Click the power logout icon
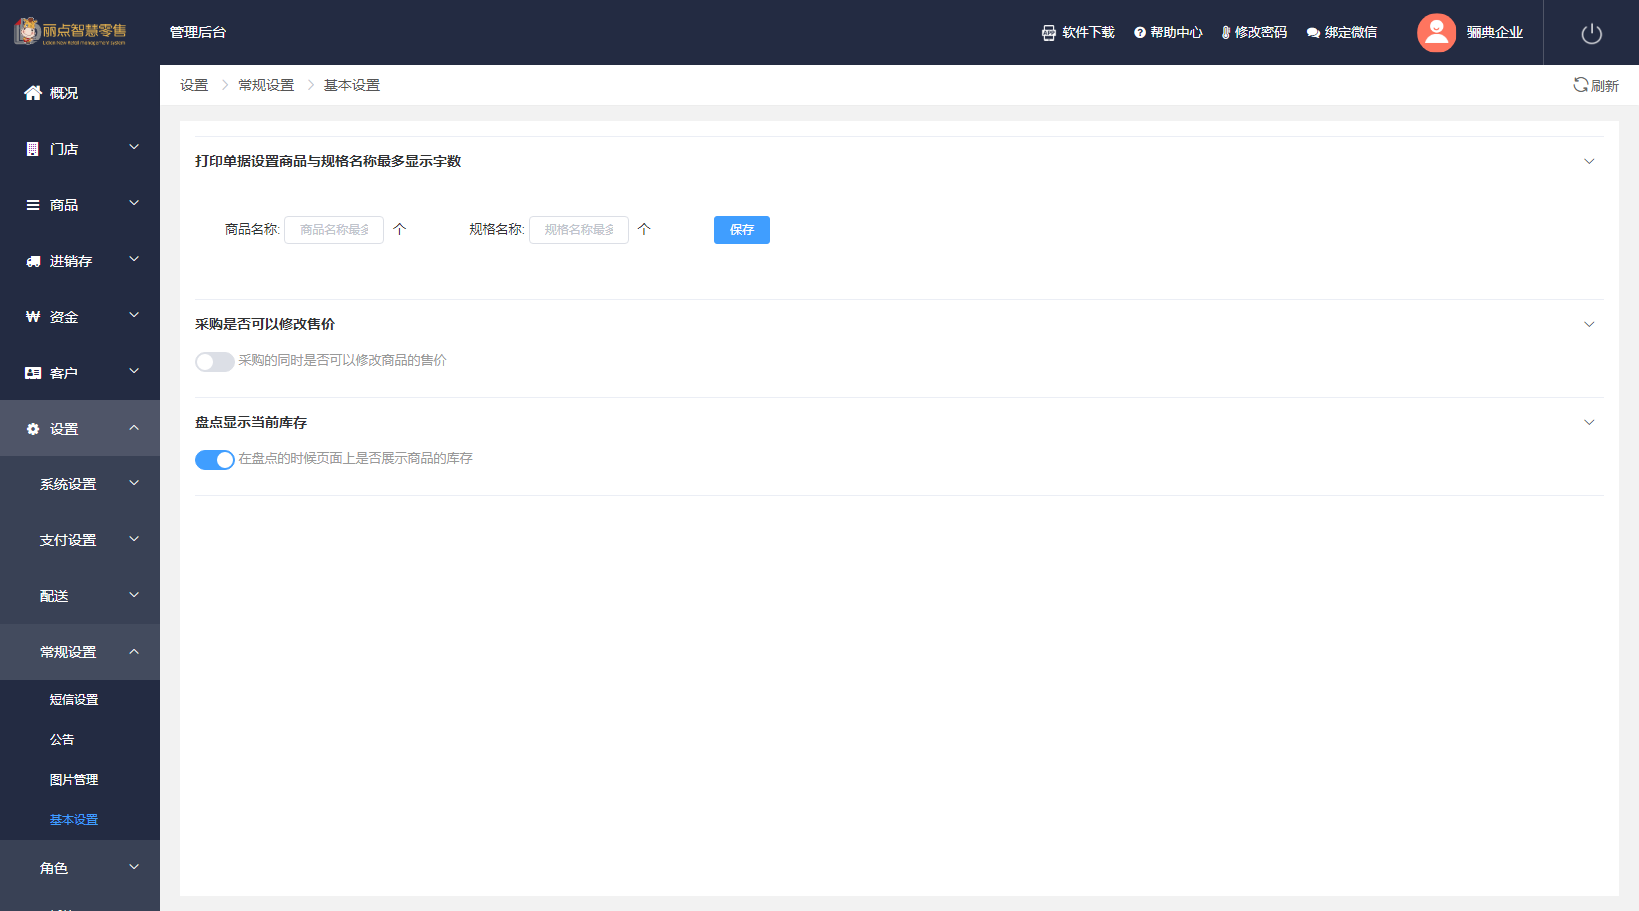This screenshot has width=1639, height=911. coord(1591,33)
